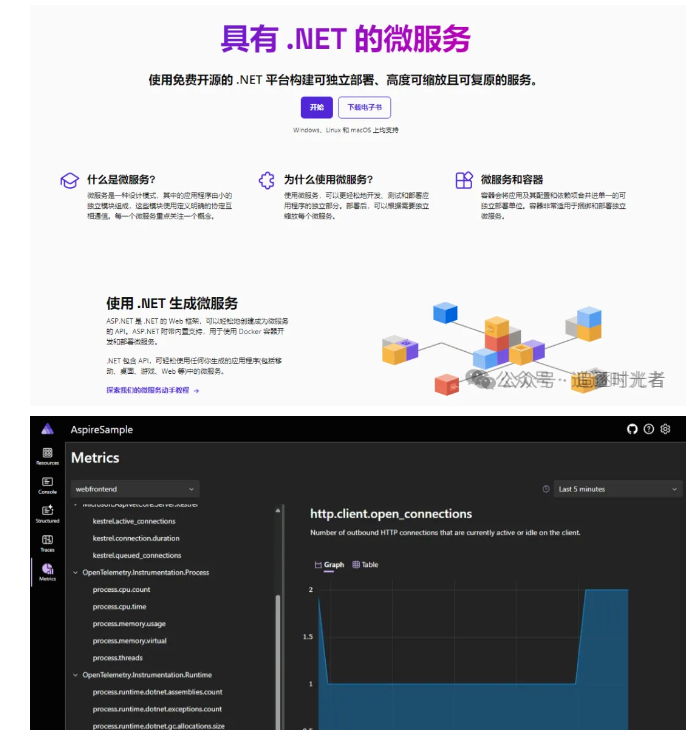Select process.cpu.time metric
The height and width of the screenshot is (730, 700).
tap(119, 607)
